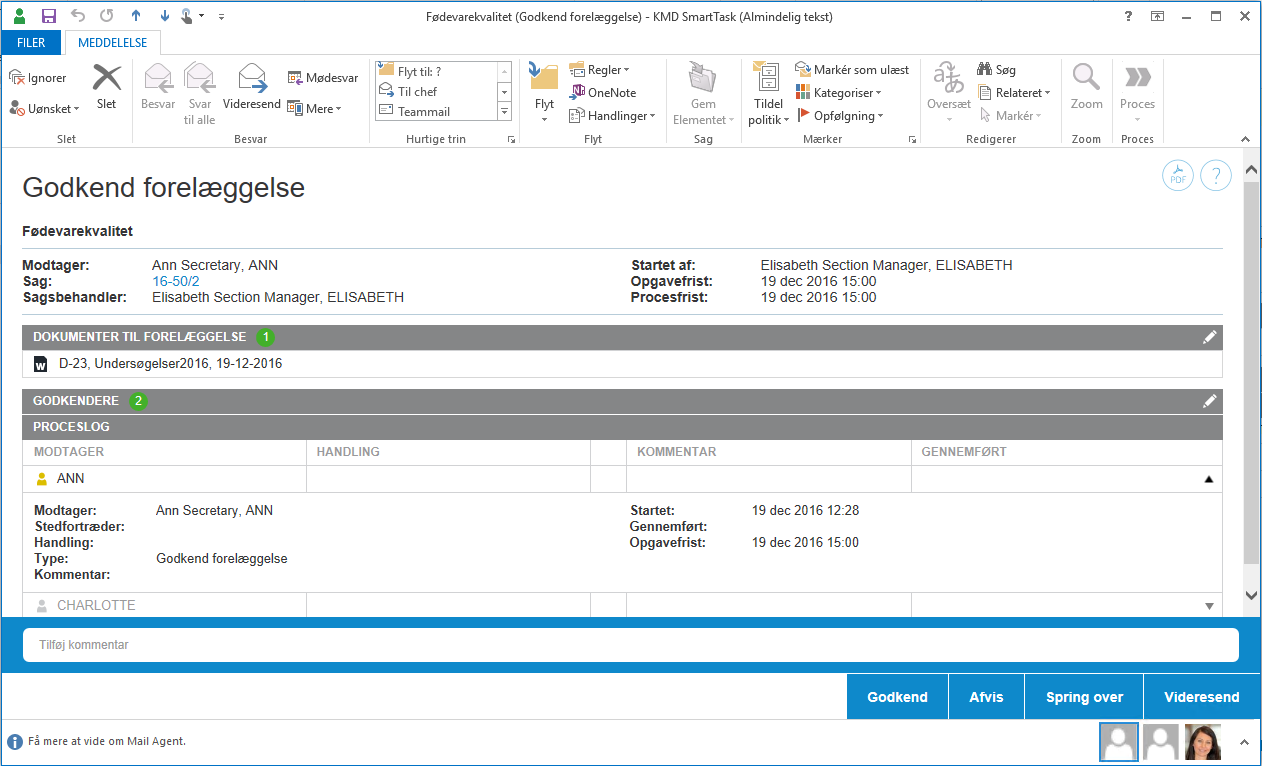1262x766 pixels.
Task: Delete message with Slet icon
Action: (107, 78)
